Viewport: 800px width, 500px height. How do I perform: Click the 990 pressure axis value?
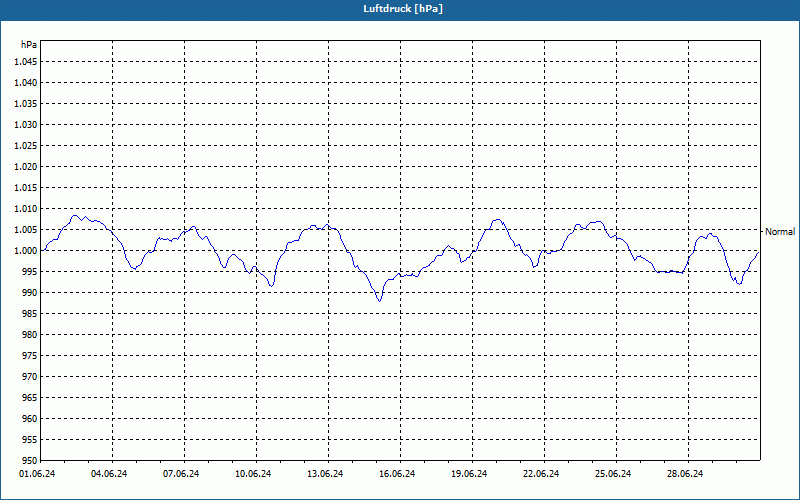30,292
